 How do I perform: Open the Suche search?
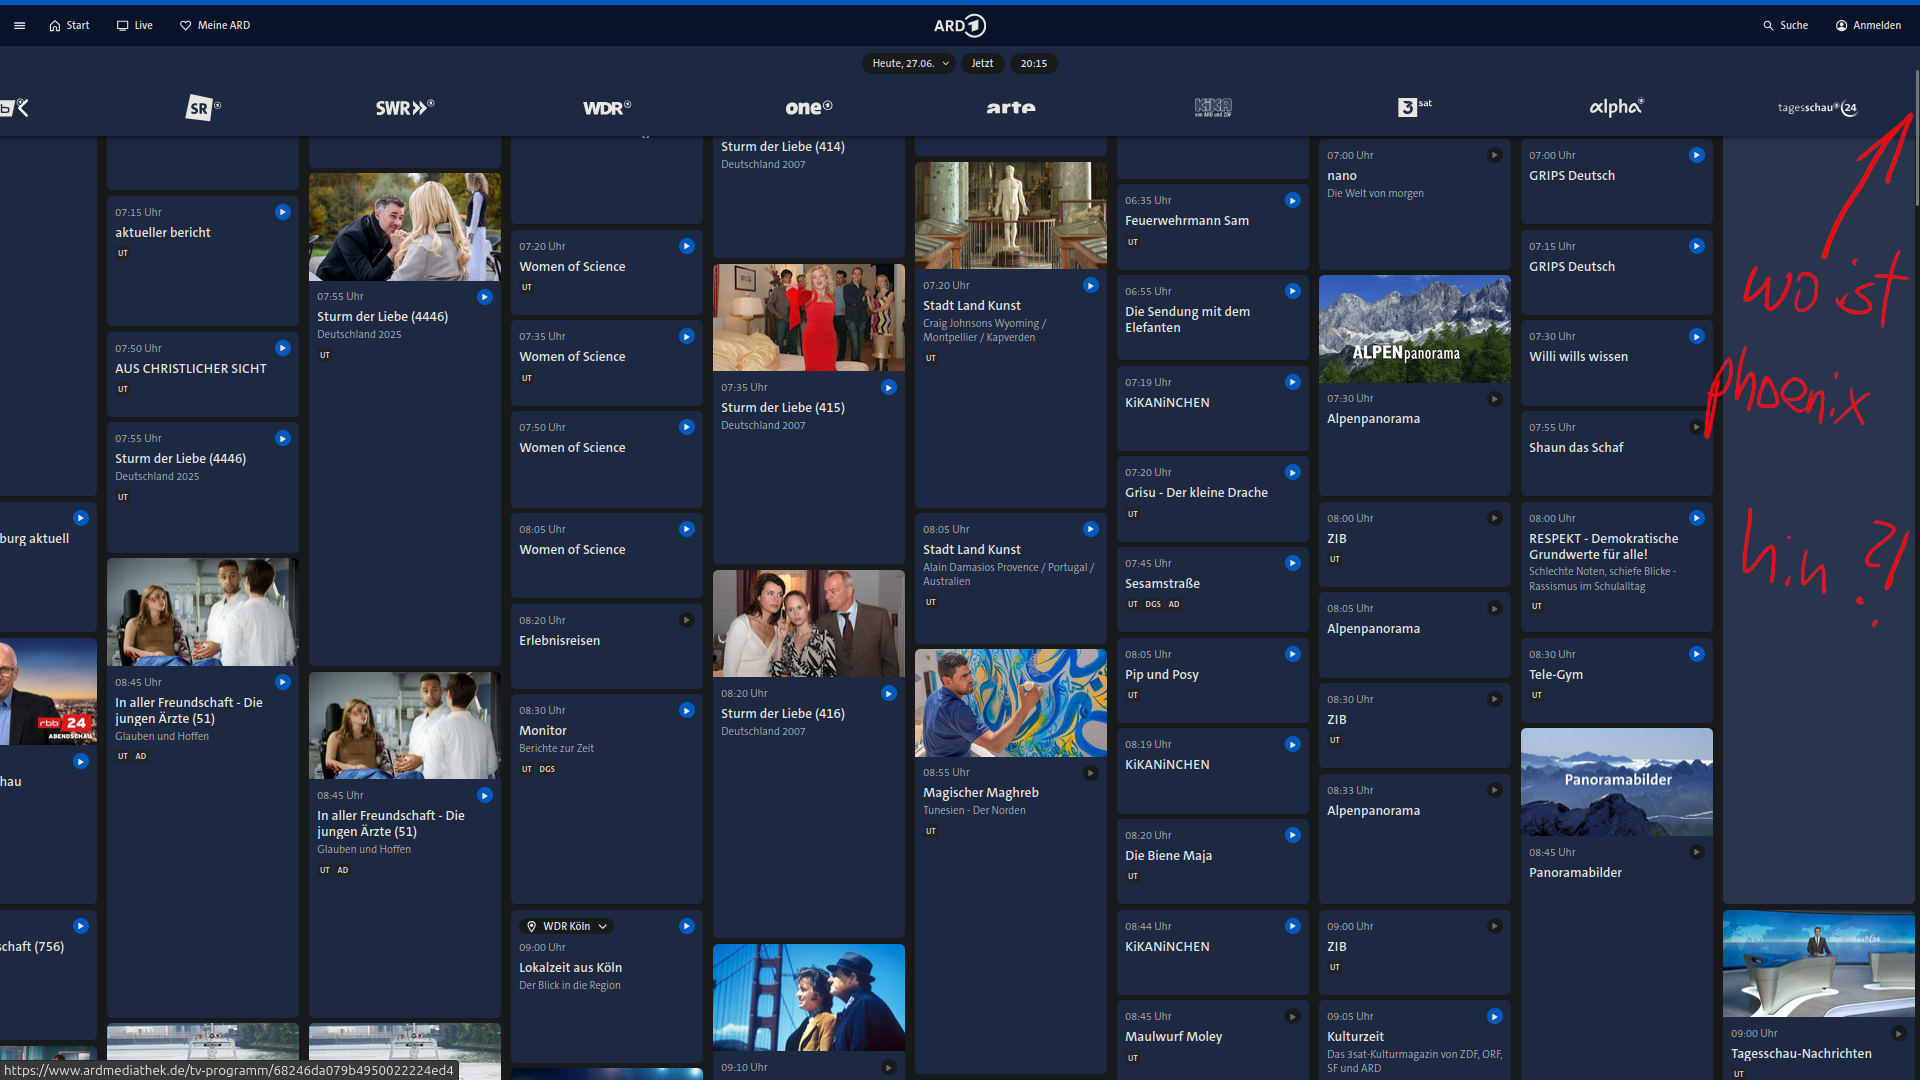[1785, 25]
